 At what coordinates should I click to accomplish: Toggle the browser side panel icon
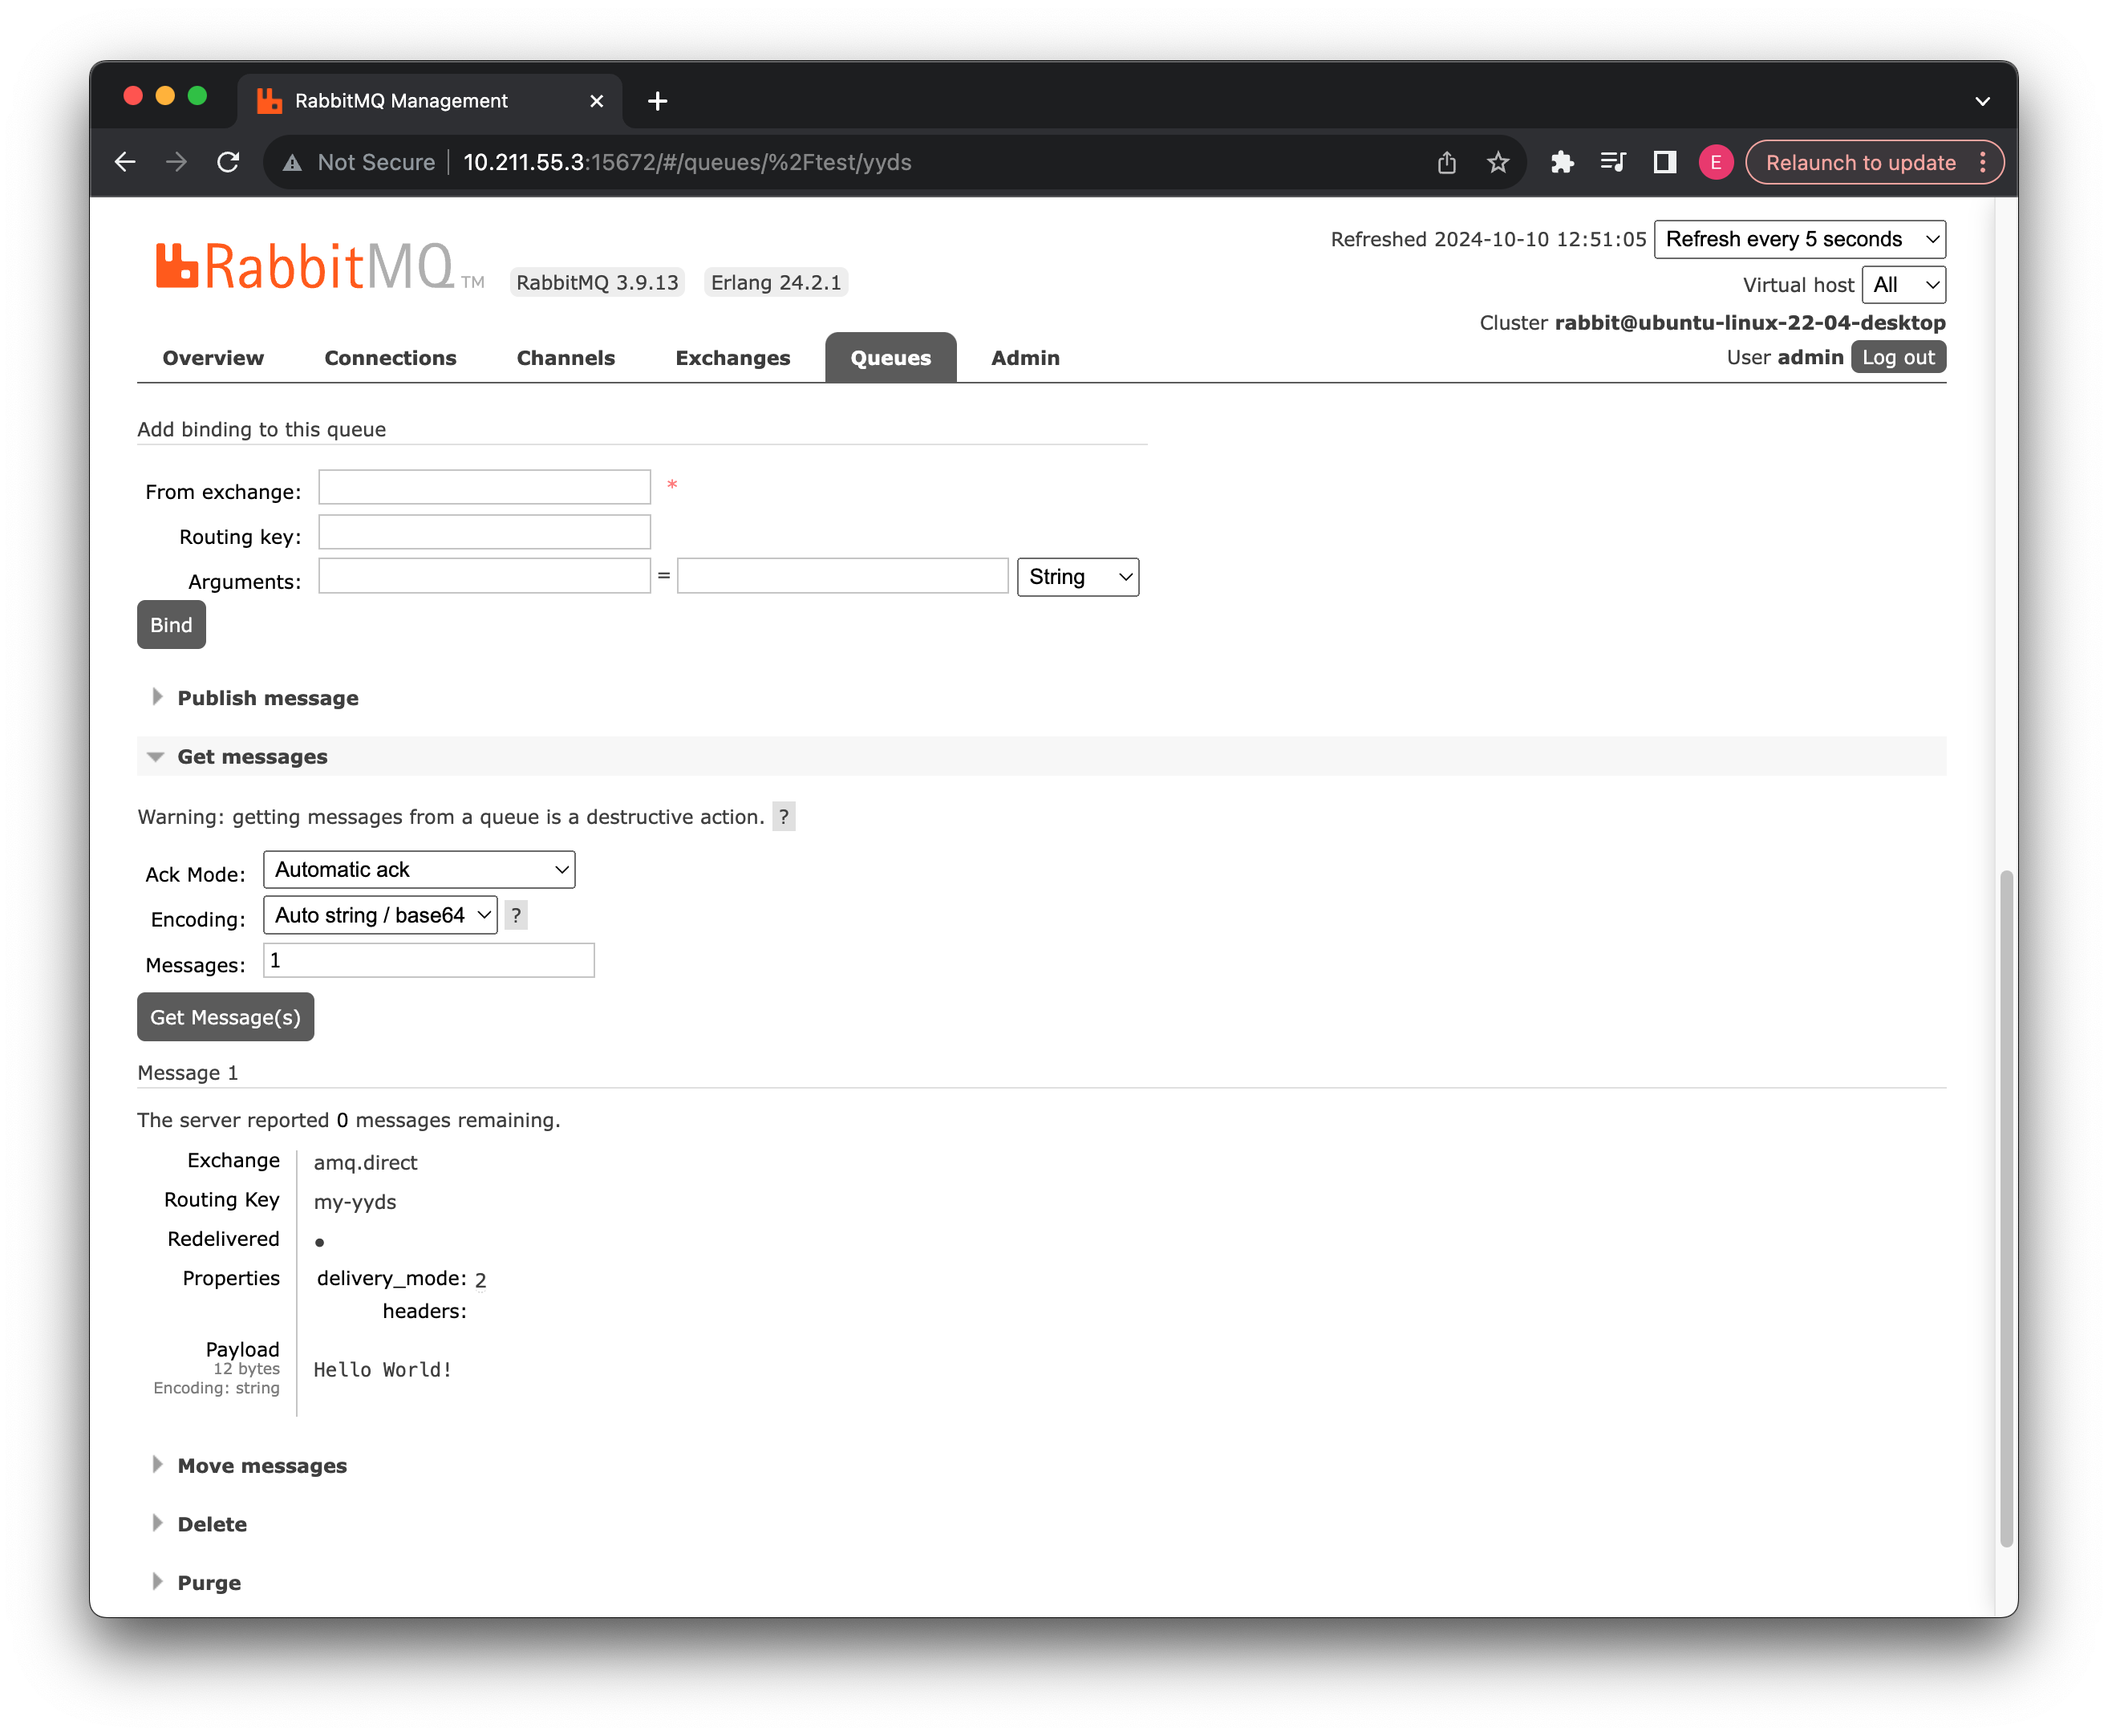(1664, 162)
